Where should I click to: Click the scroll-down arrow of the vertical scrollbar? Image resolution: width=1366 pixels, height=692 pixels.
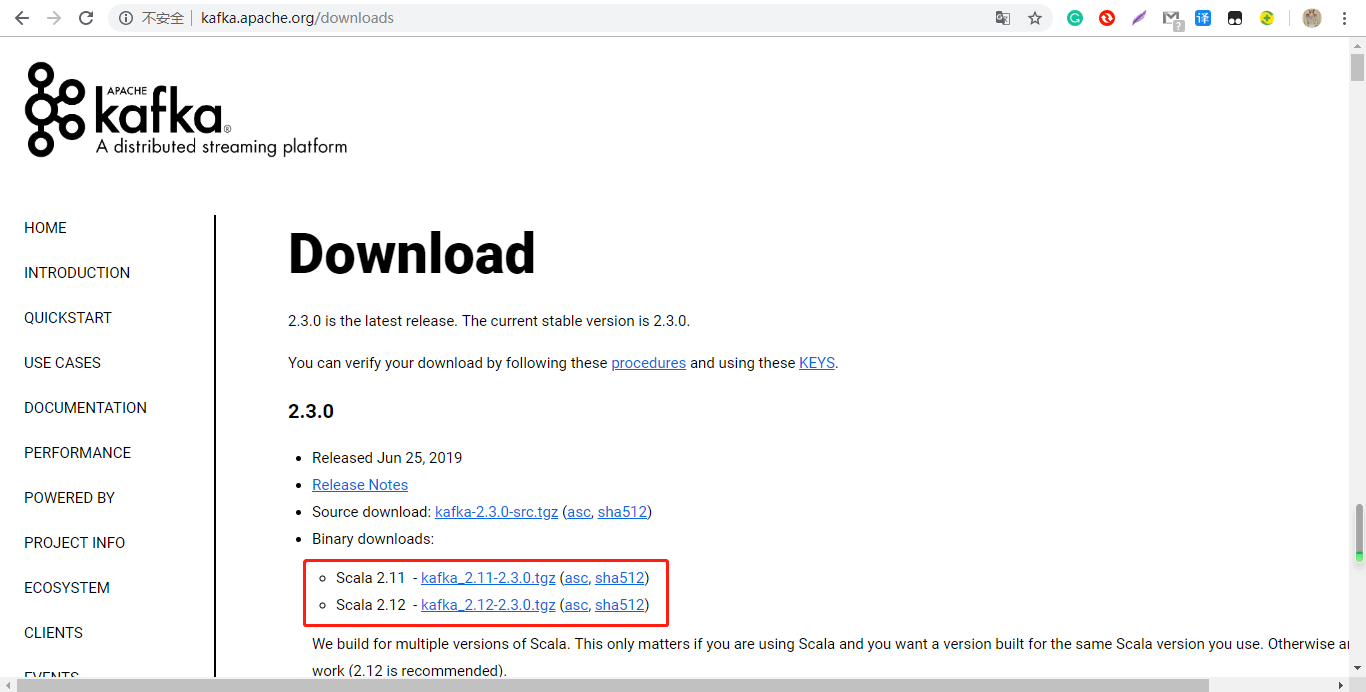point(1357,668)
